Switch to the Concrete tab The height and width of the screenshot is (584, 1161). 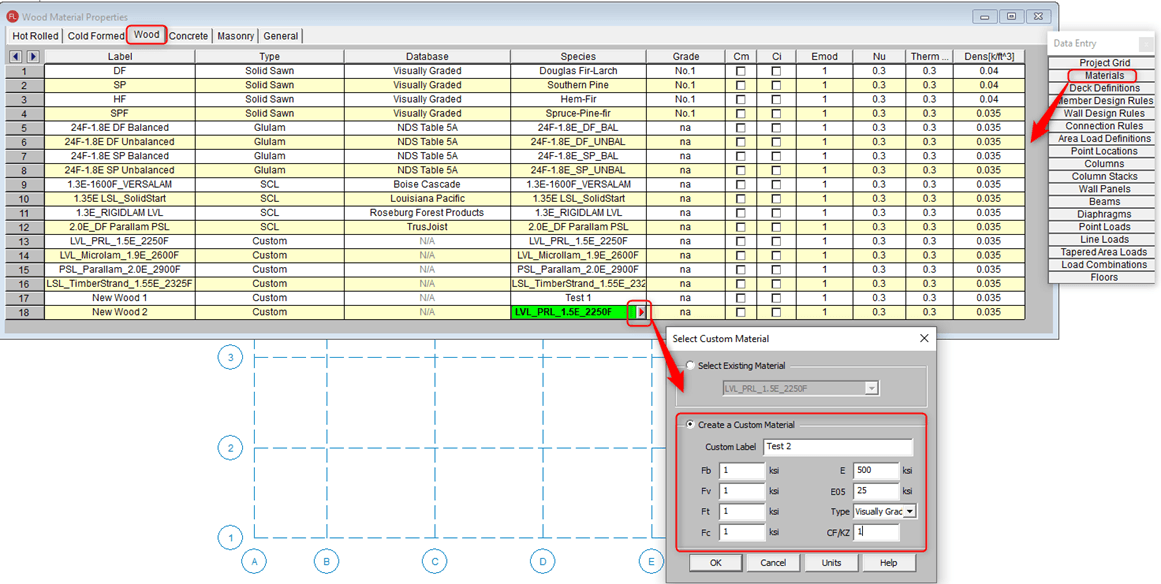click(188, 36)
